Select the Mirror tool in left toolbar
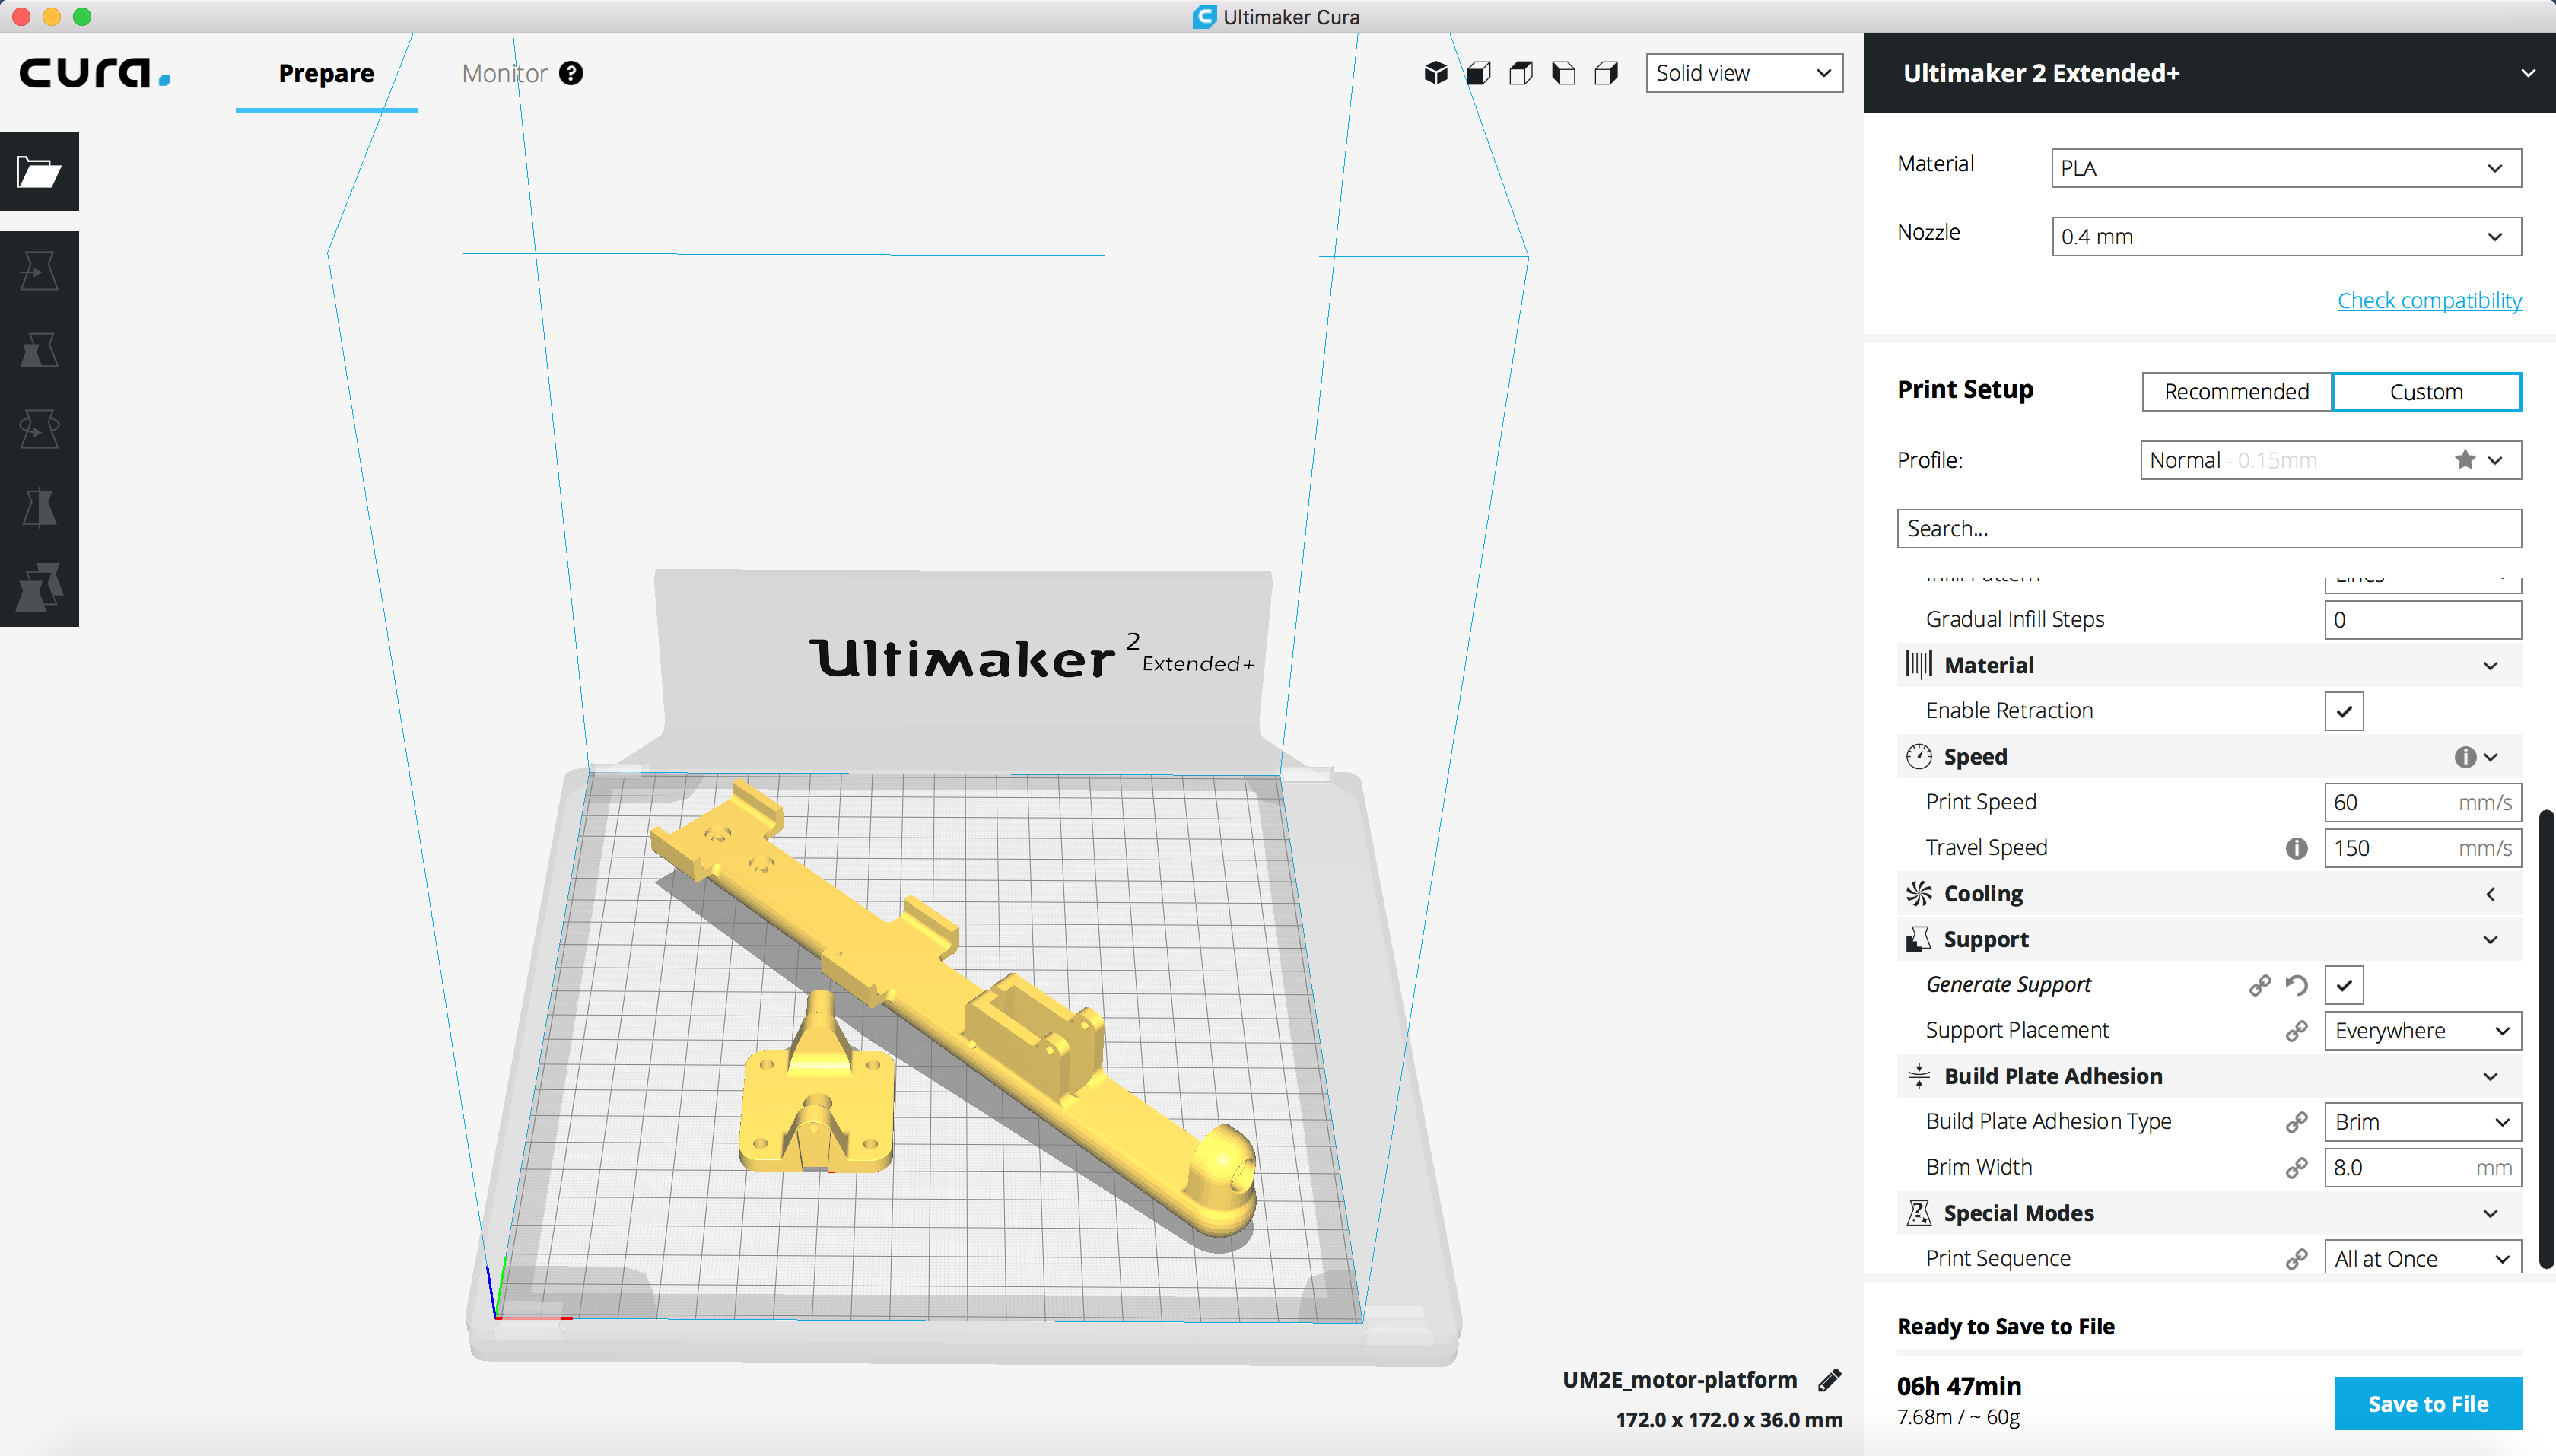 click(x=39, y=508)
